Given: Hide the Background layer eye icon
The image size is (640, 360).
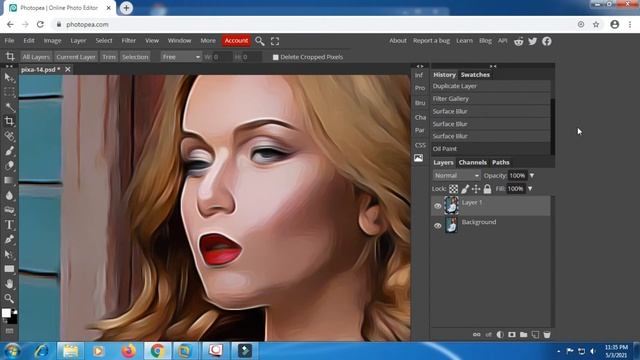Looking at the screenshot, I should (438, 226).
